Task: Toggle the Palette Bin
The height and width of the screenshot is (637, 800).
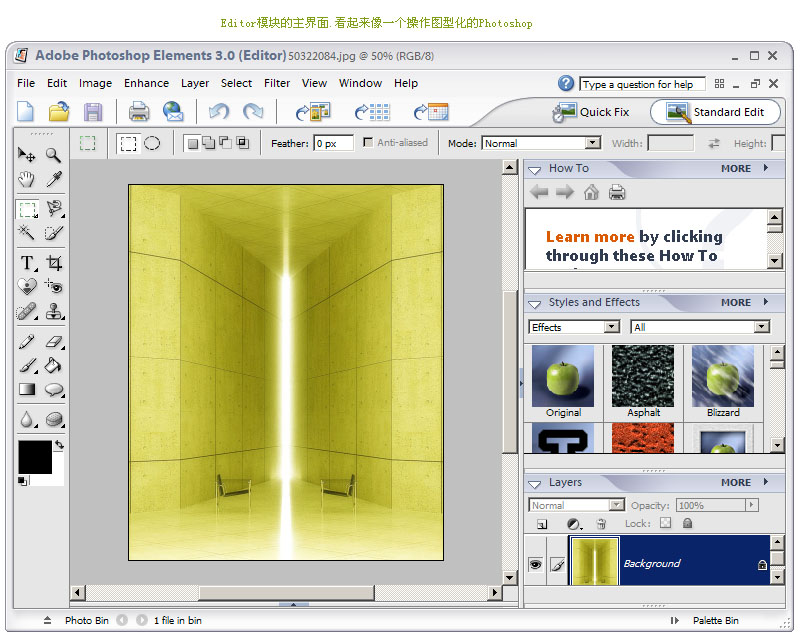Action: point(707,620)
